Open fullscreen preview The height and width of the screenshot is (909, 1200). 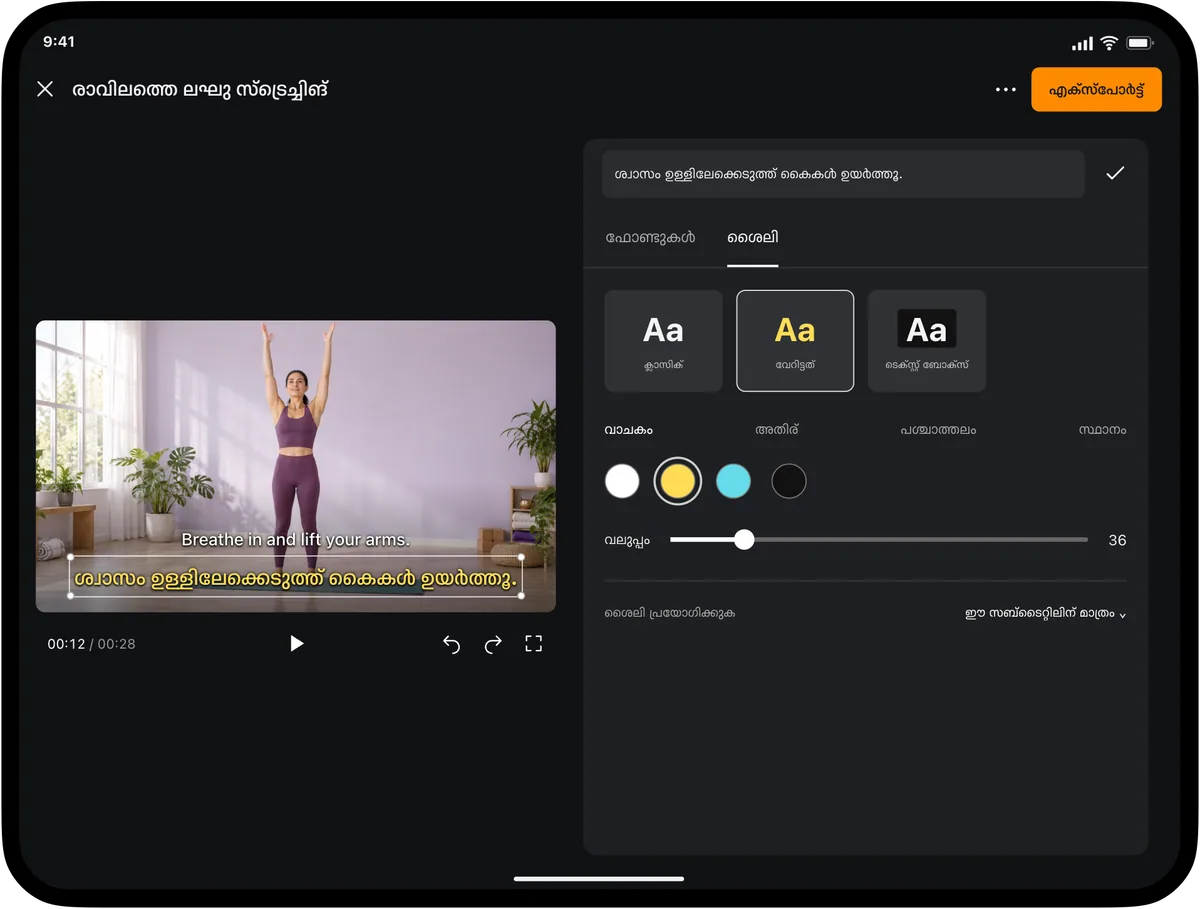[x=533, y=644]
